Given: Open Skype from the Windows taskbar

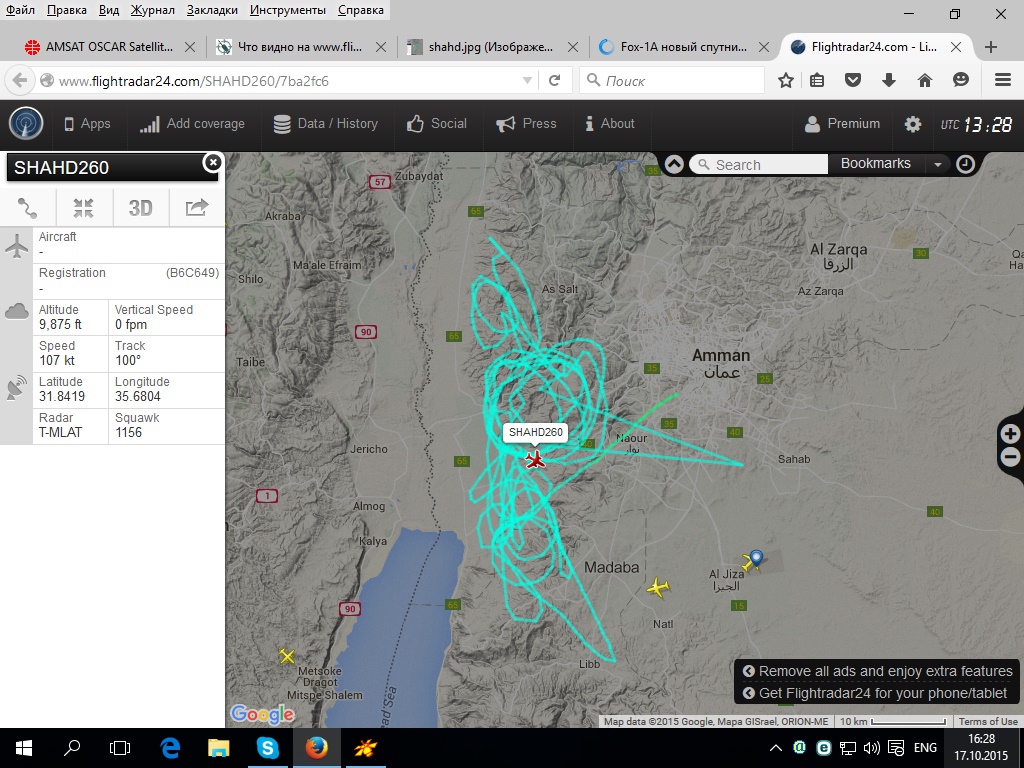Looking at the screenshot, I should [267, 747].
